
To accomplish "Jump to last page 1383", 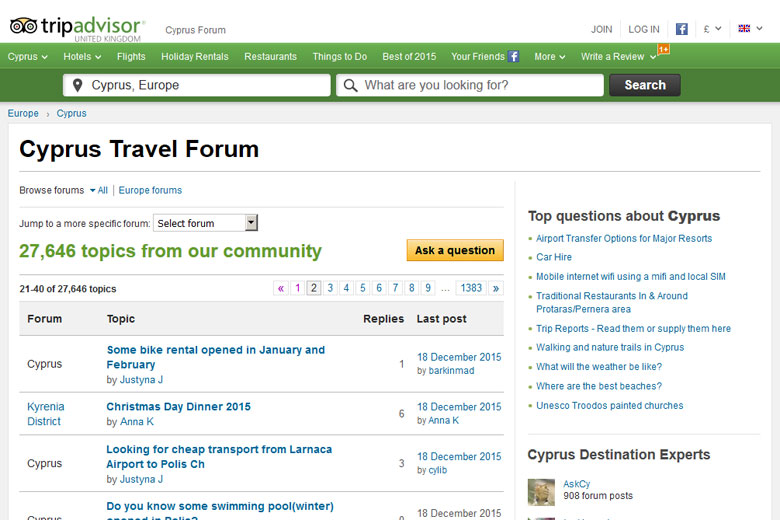I will pos(471,288).
